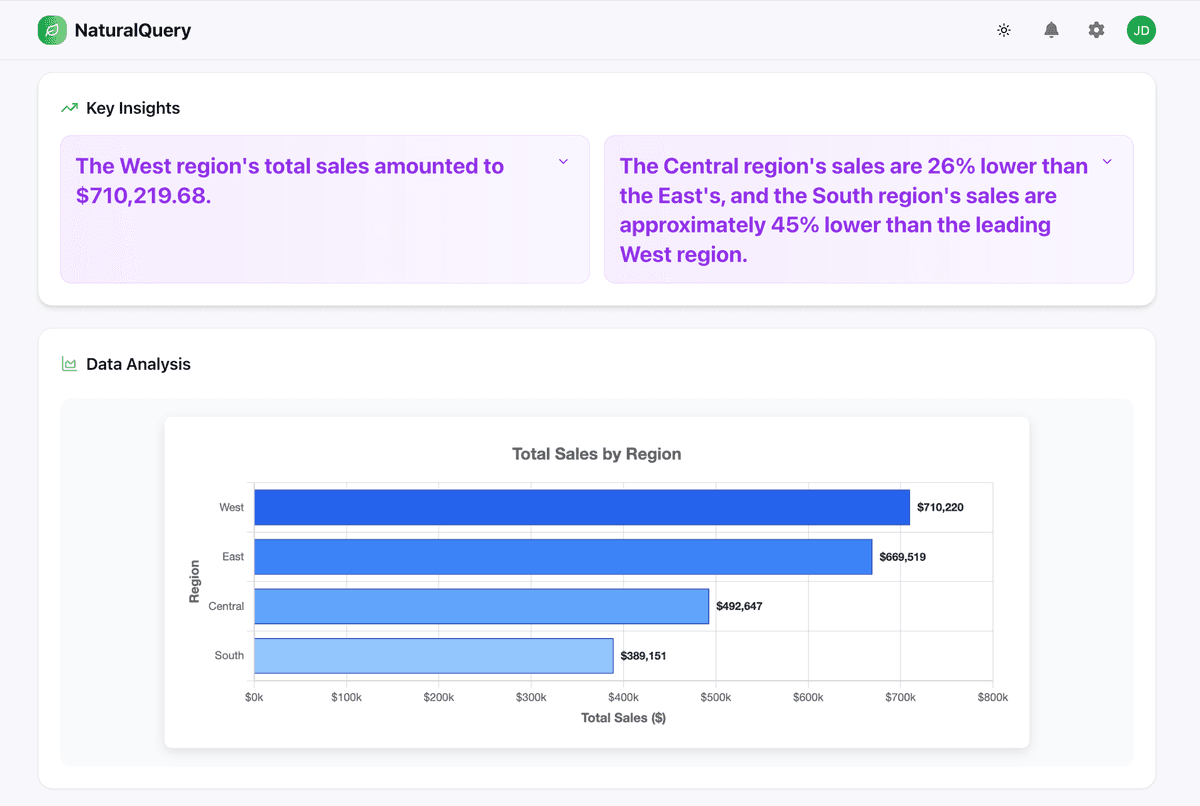The image size is (1200, 806).
Task: Click the NaturalQuery brand name
Action: [132, 30]
